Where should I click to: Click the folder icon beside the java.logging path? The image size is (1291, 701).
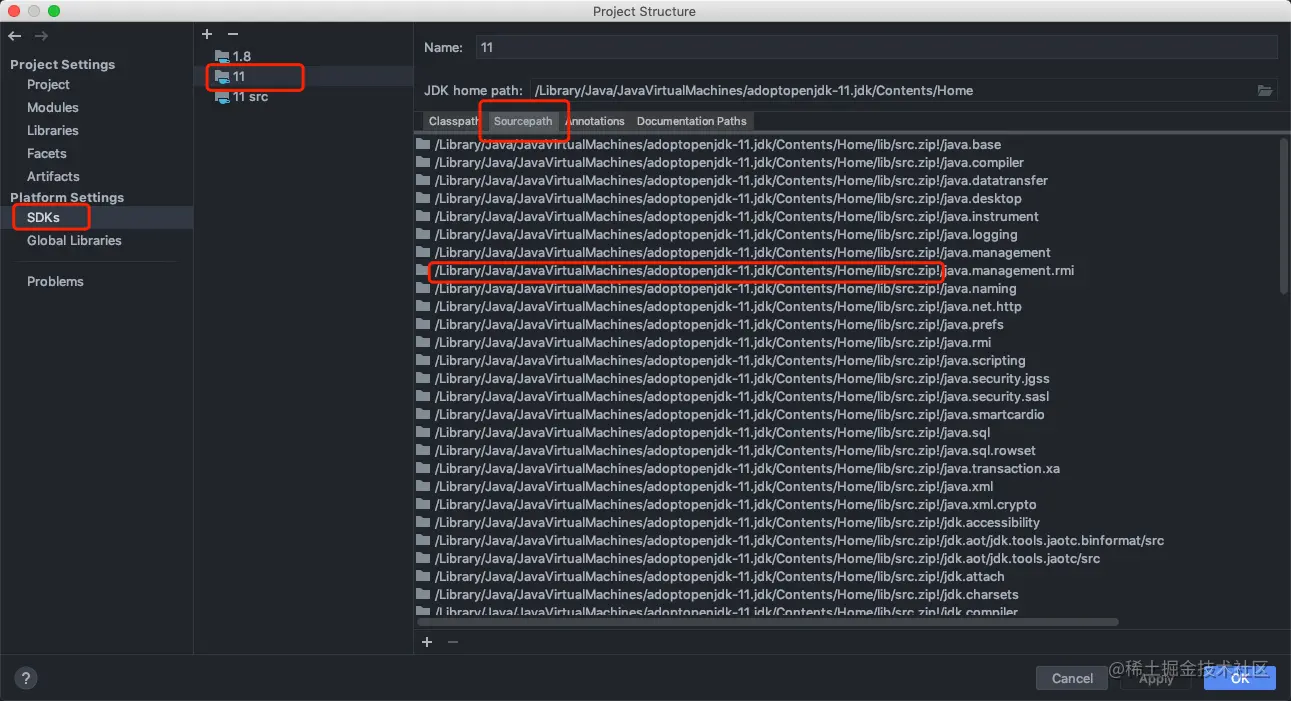[423, 234]
